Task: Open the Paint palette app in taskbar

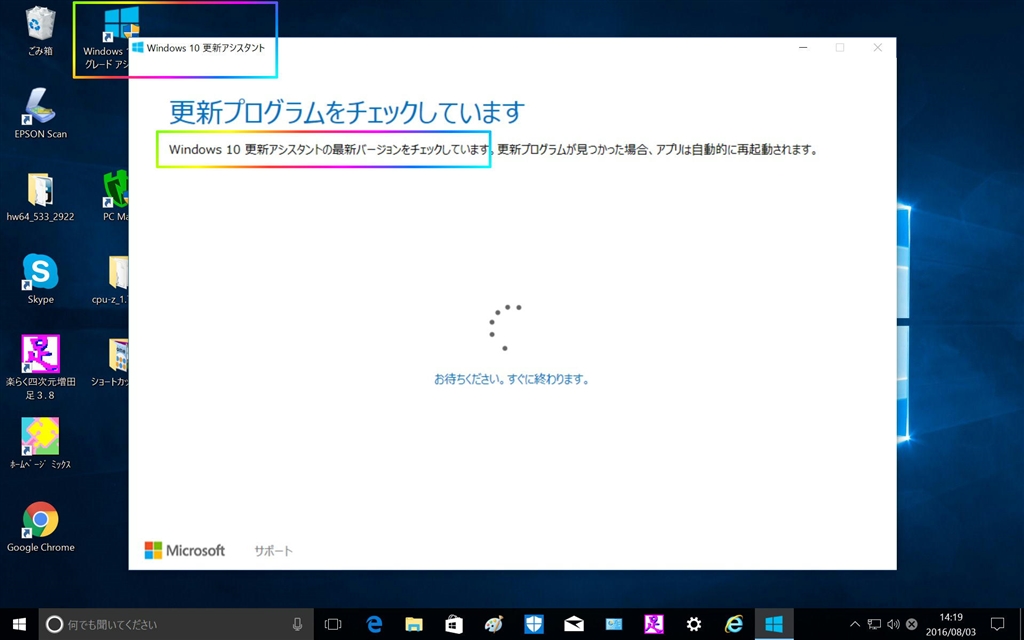Action: click(494, 624)
